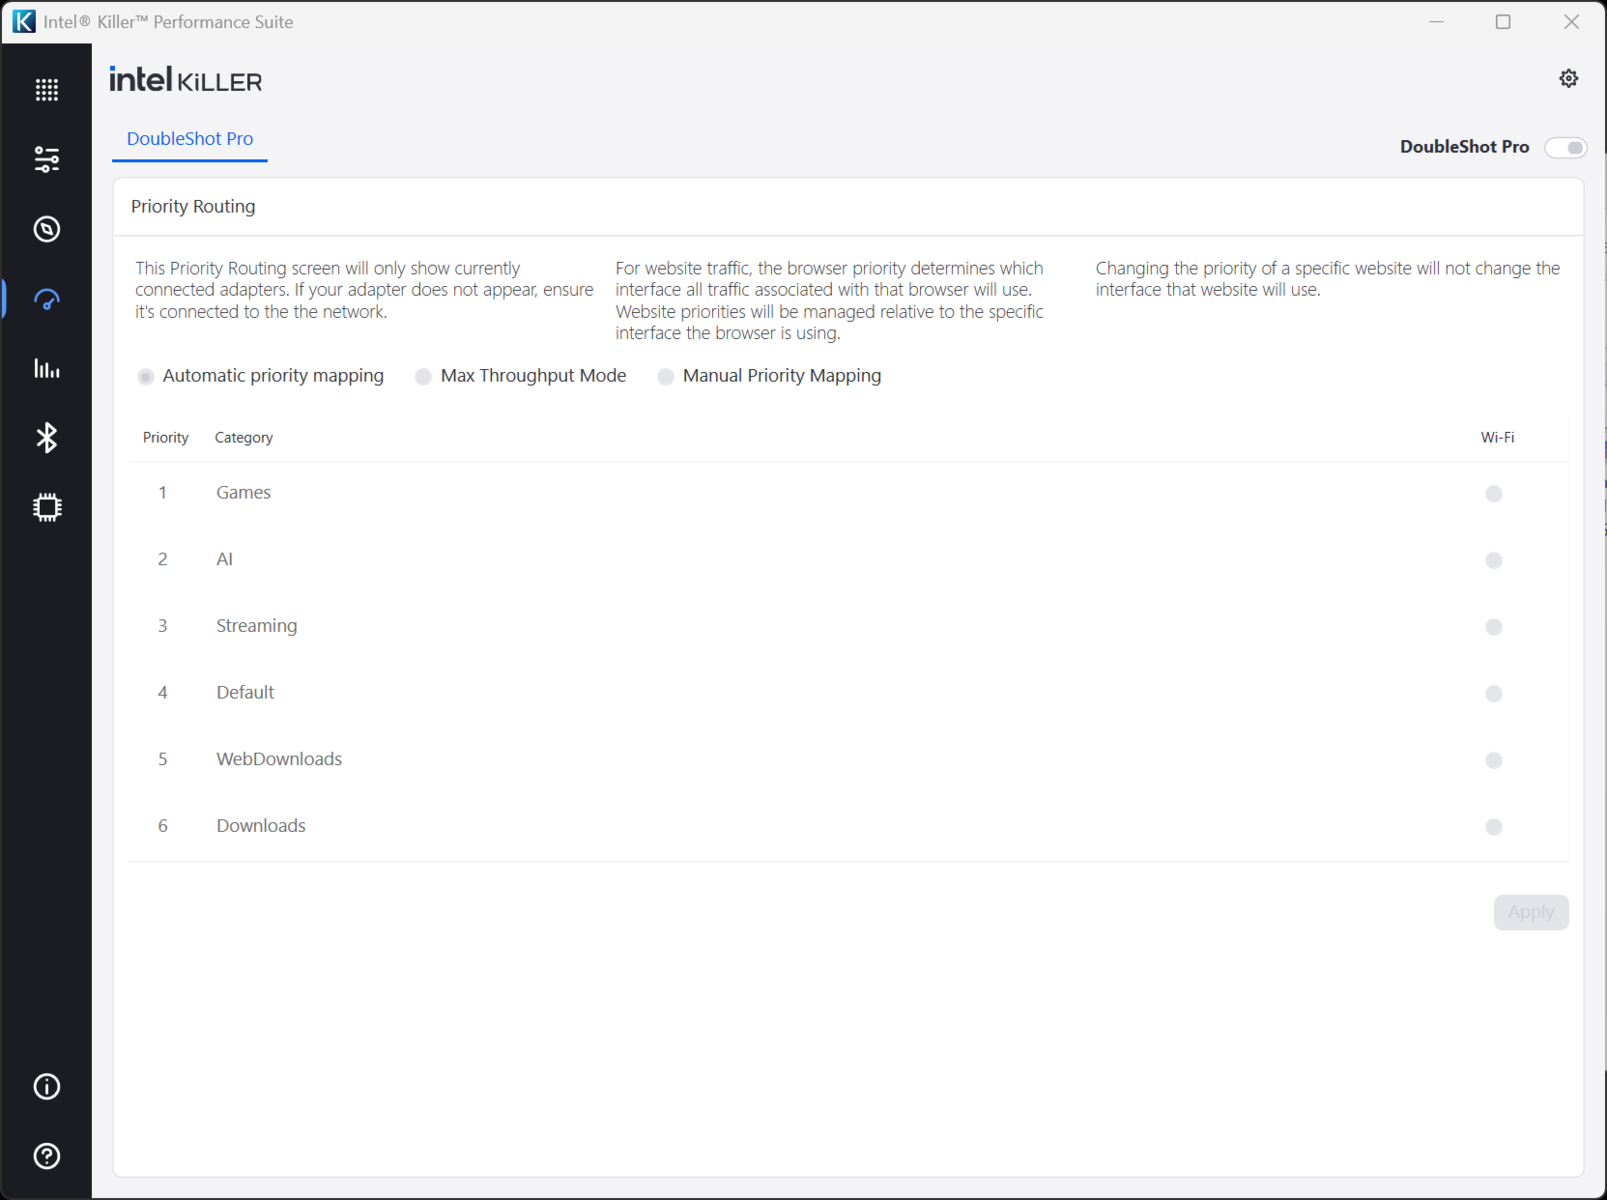The image size is (1607, 1200).
Task: Minimize the Killer Performance Suite window
Action: [1437, 22]
